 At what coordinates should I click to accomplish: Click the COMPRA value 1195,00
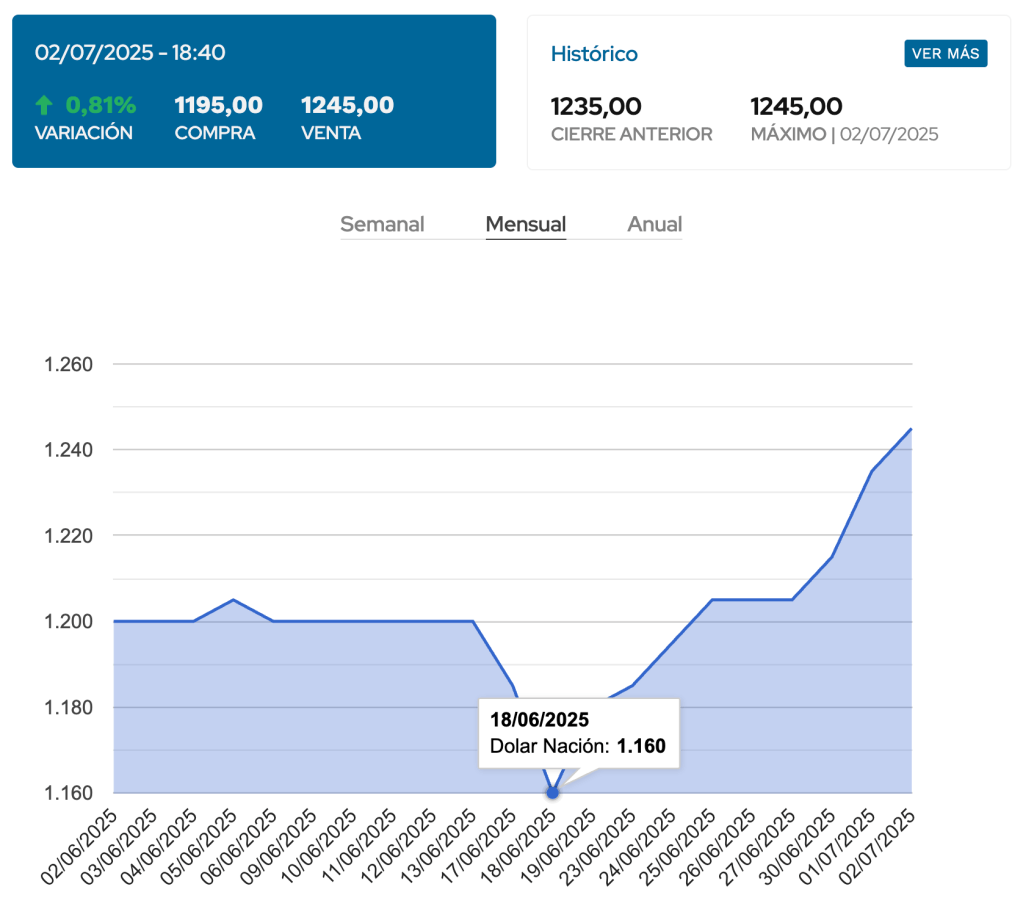pos(218,105)
